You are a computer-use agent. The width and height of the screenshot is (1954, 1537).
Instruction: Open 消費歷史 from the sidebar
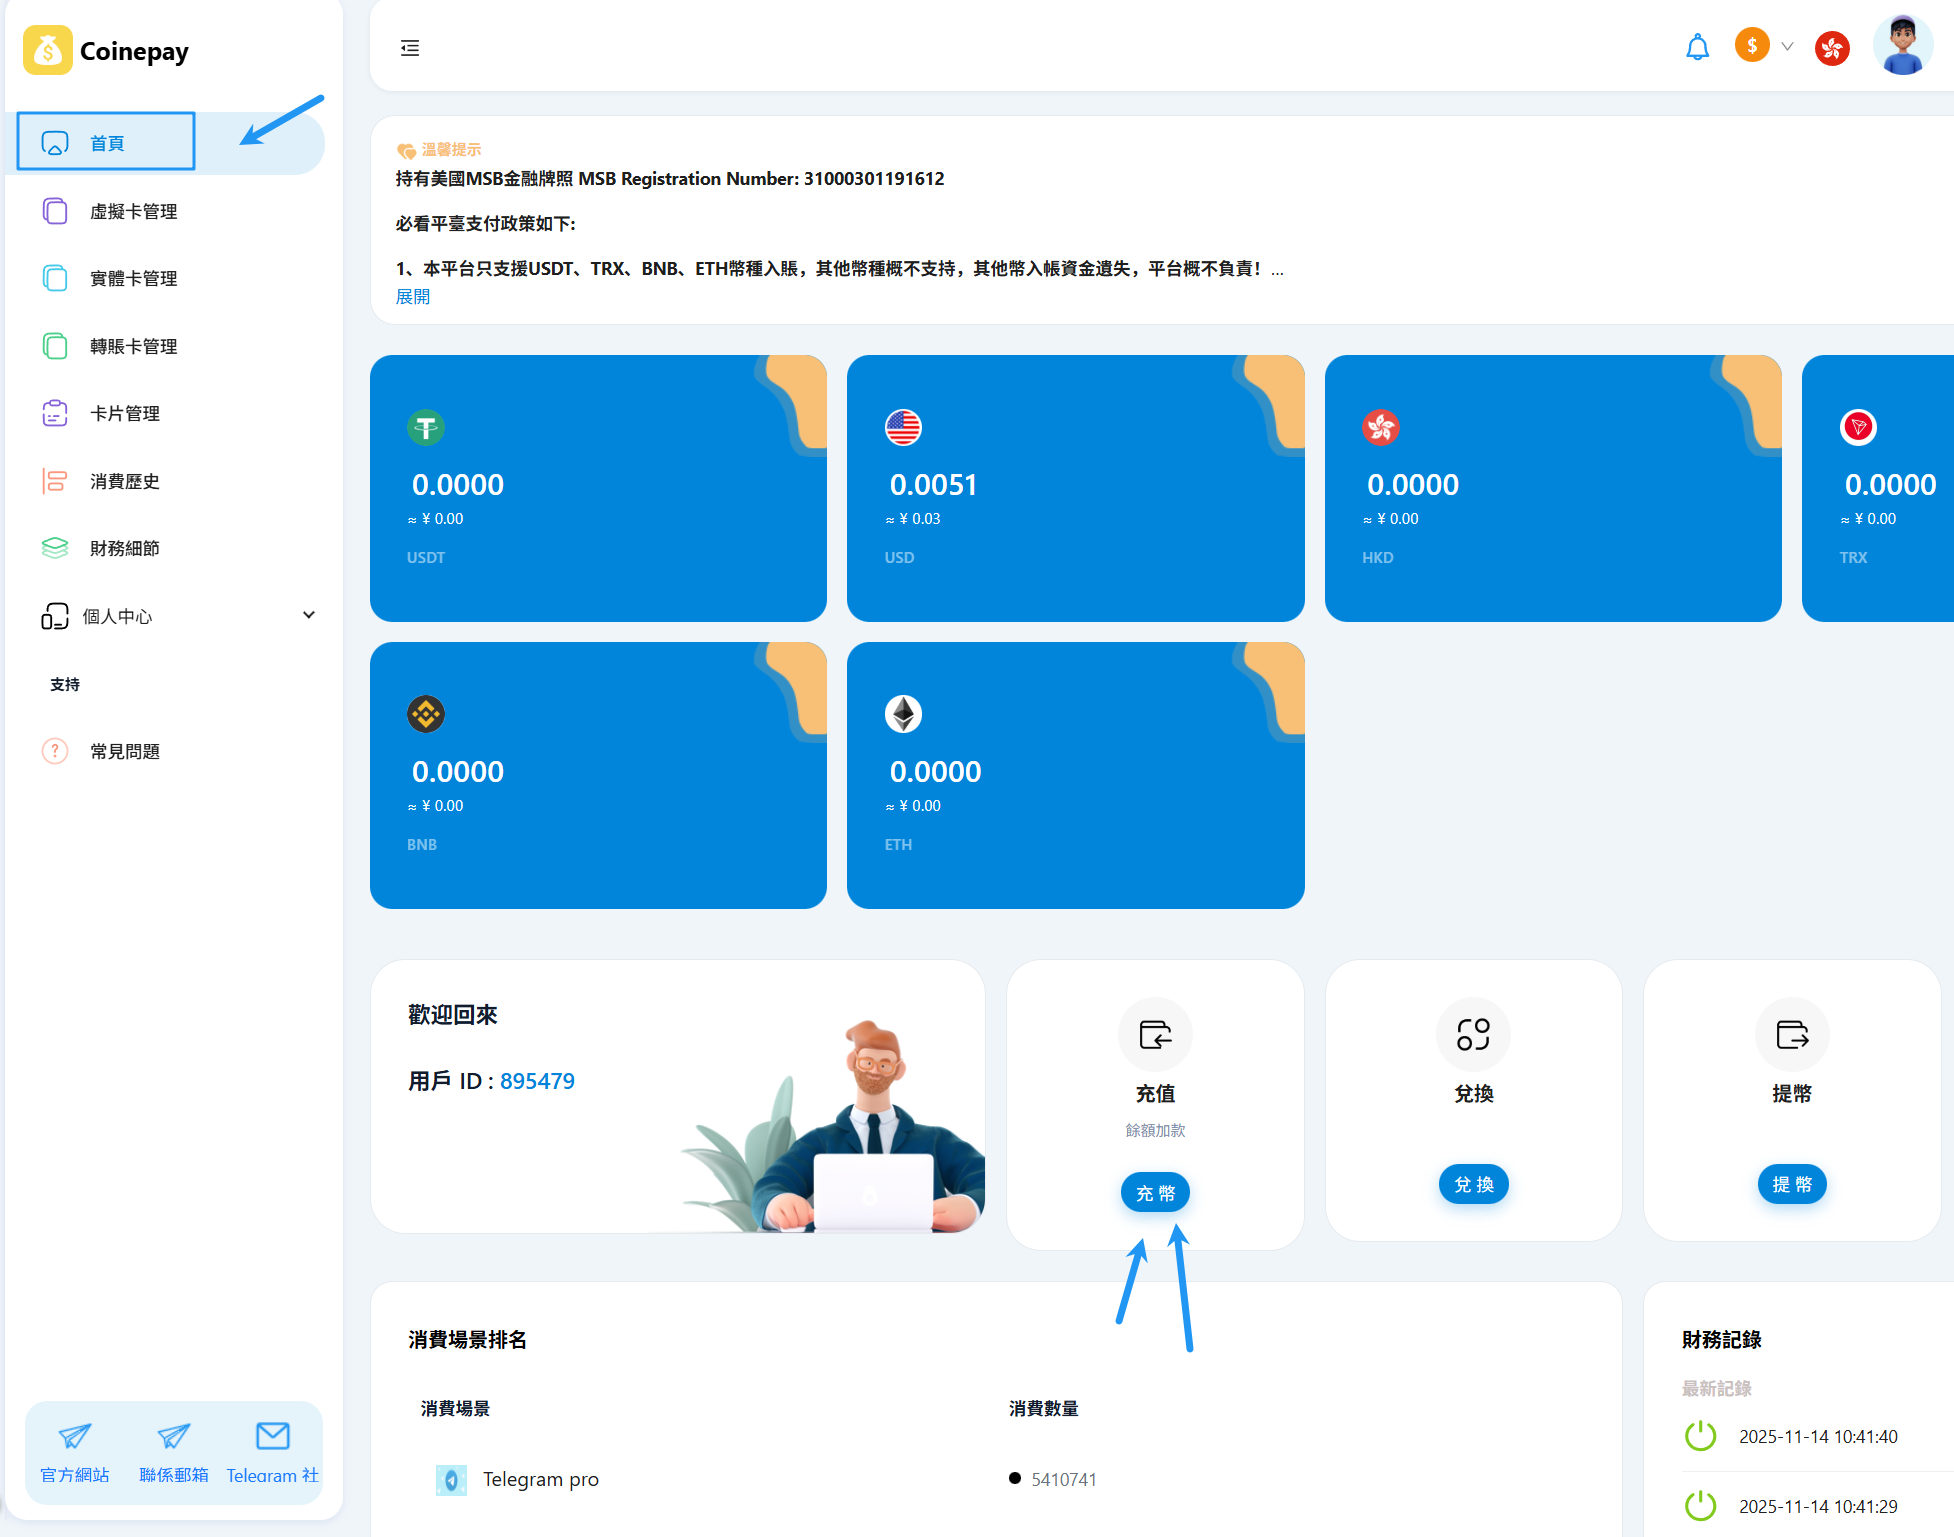coord(125,481)
